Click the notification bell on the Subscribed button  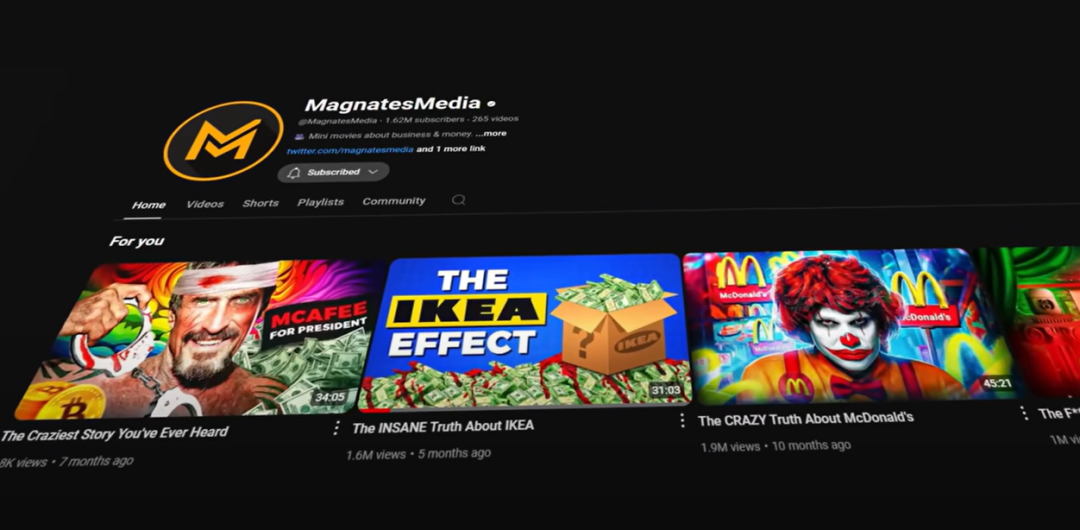point(294,172)
